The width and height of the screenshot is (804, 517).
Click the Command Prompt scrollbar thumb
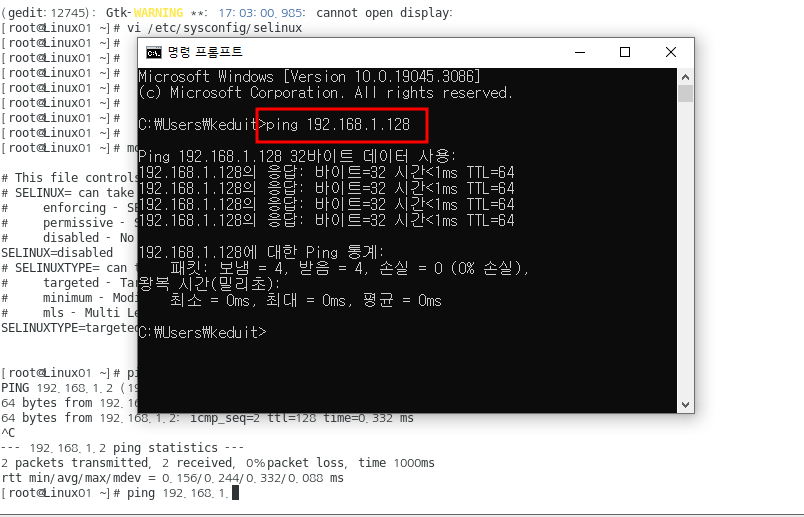coord(686,94)
